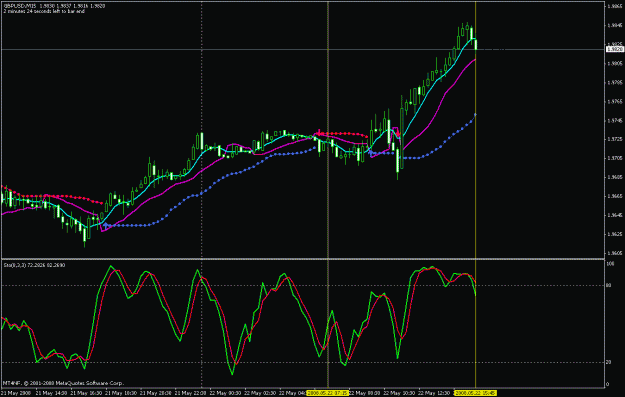Click the 21 May 22:00 time axis label
Viewport: 625px width, 397px height.
click(x=191, y=393)
